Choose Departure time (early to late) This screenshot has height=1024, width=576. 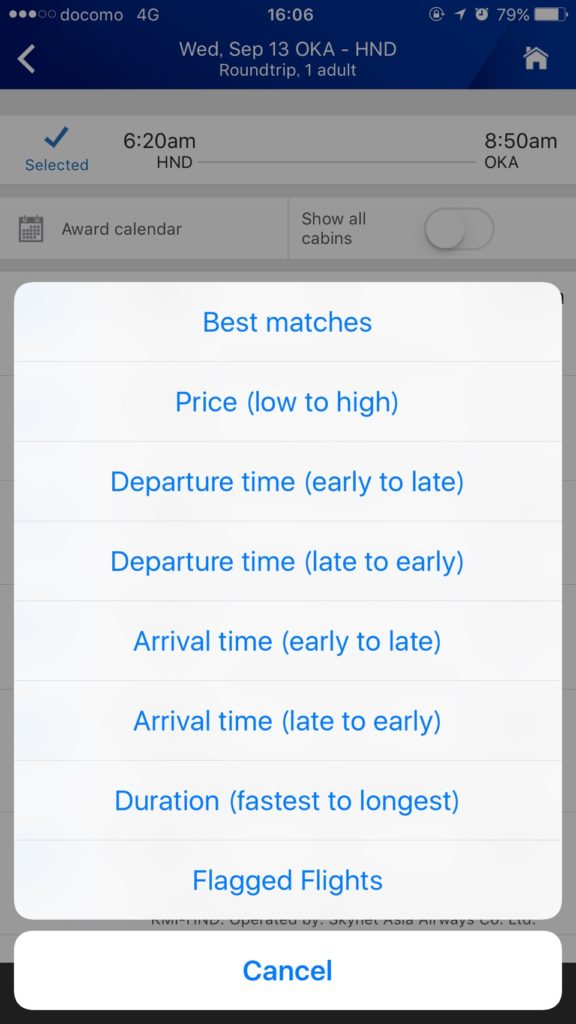[x=287, y=482]
